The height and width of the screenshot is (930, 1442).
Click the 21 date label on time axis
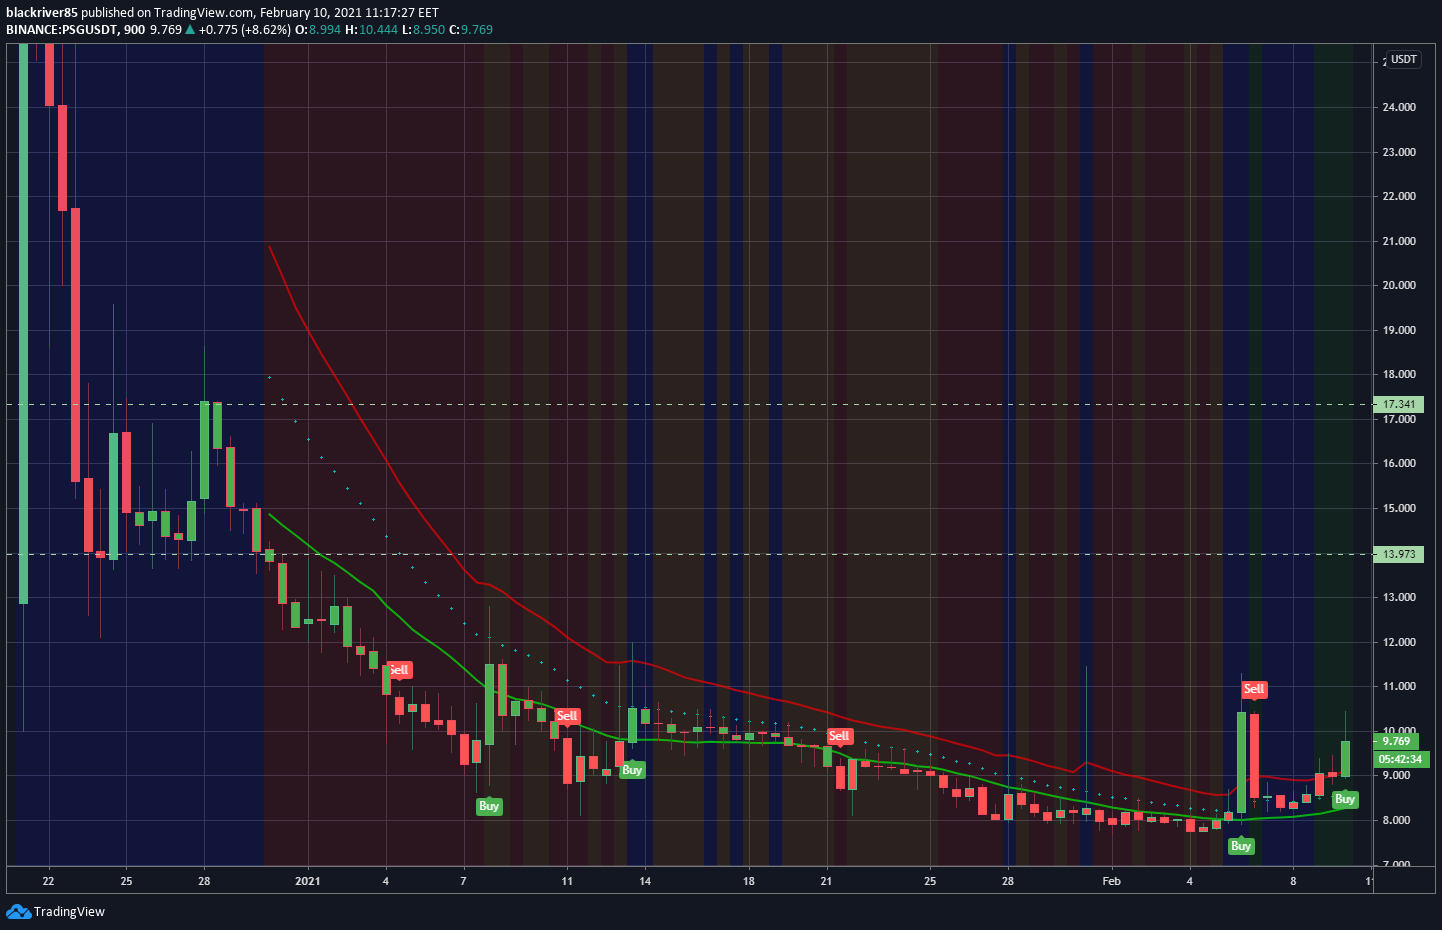(826, 881)
